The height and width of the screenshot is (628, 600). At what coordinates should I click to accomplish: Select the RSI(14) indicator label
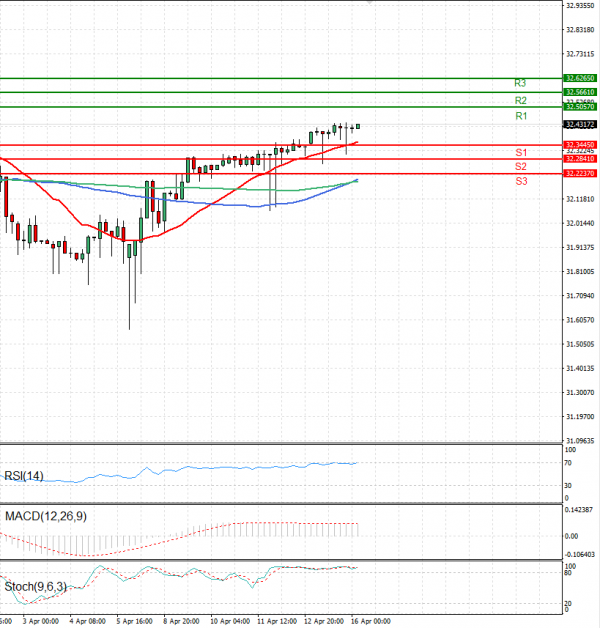24,476
